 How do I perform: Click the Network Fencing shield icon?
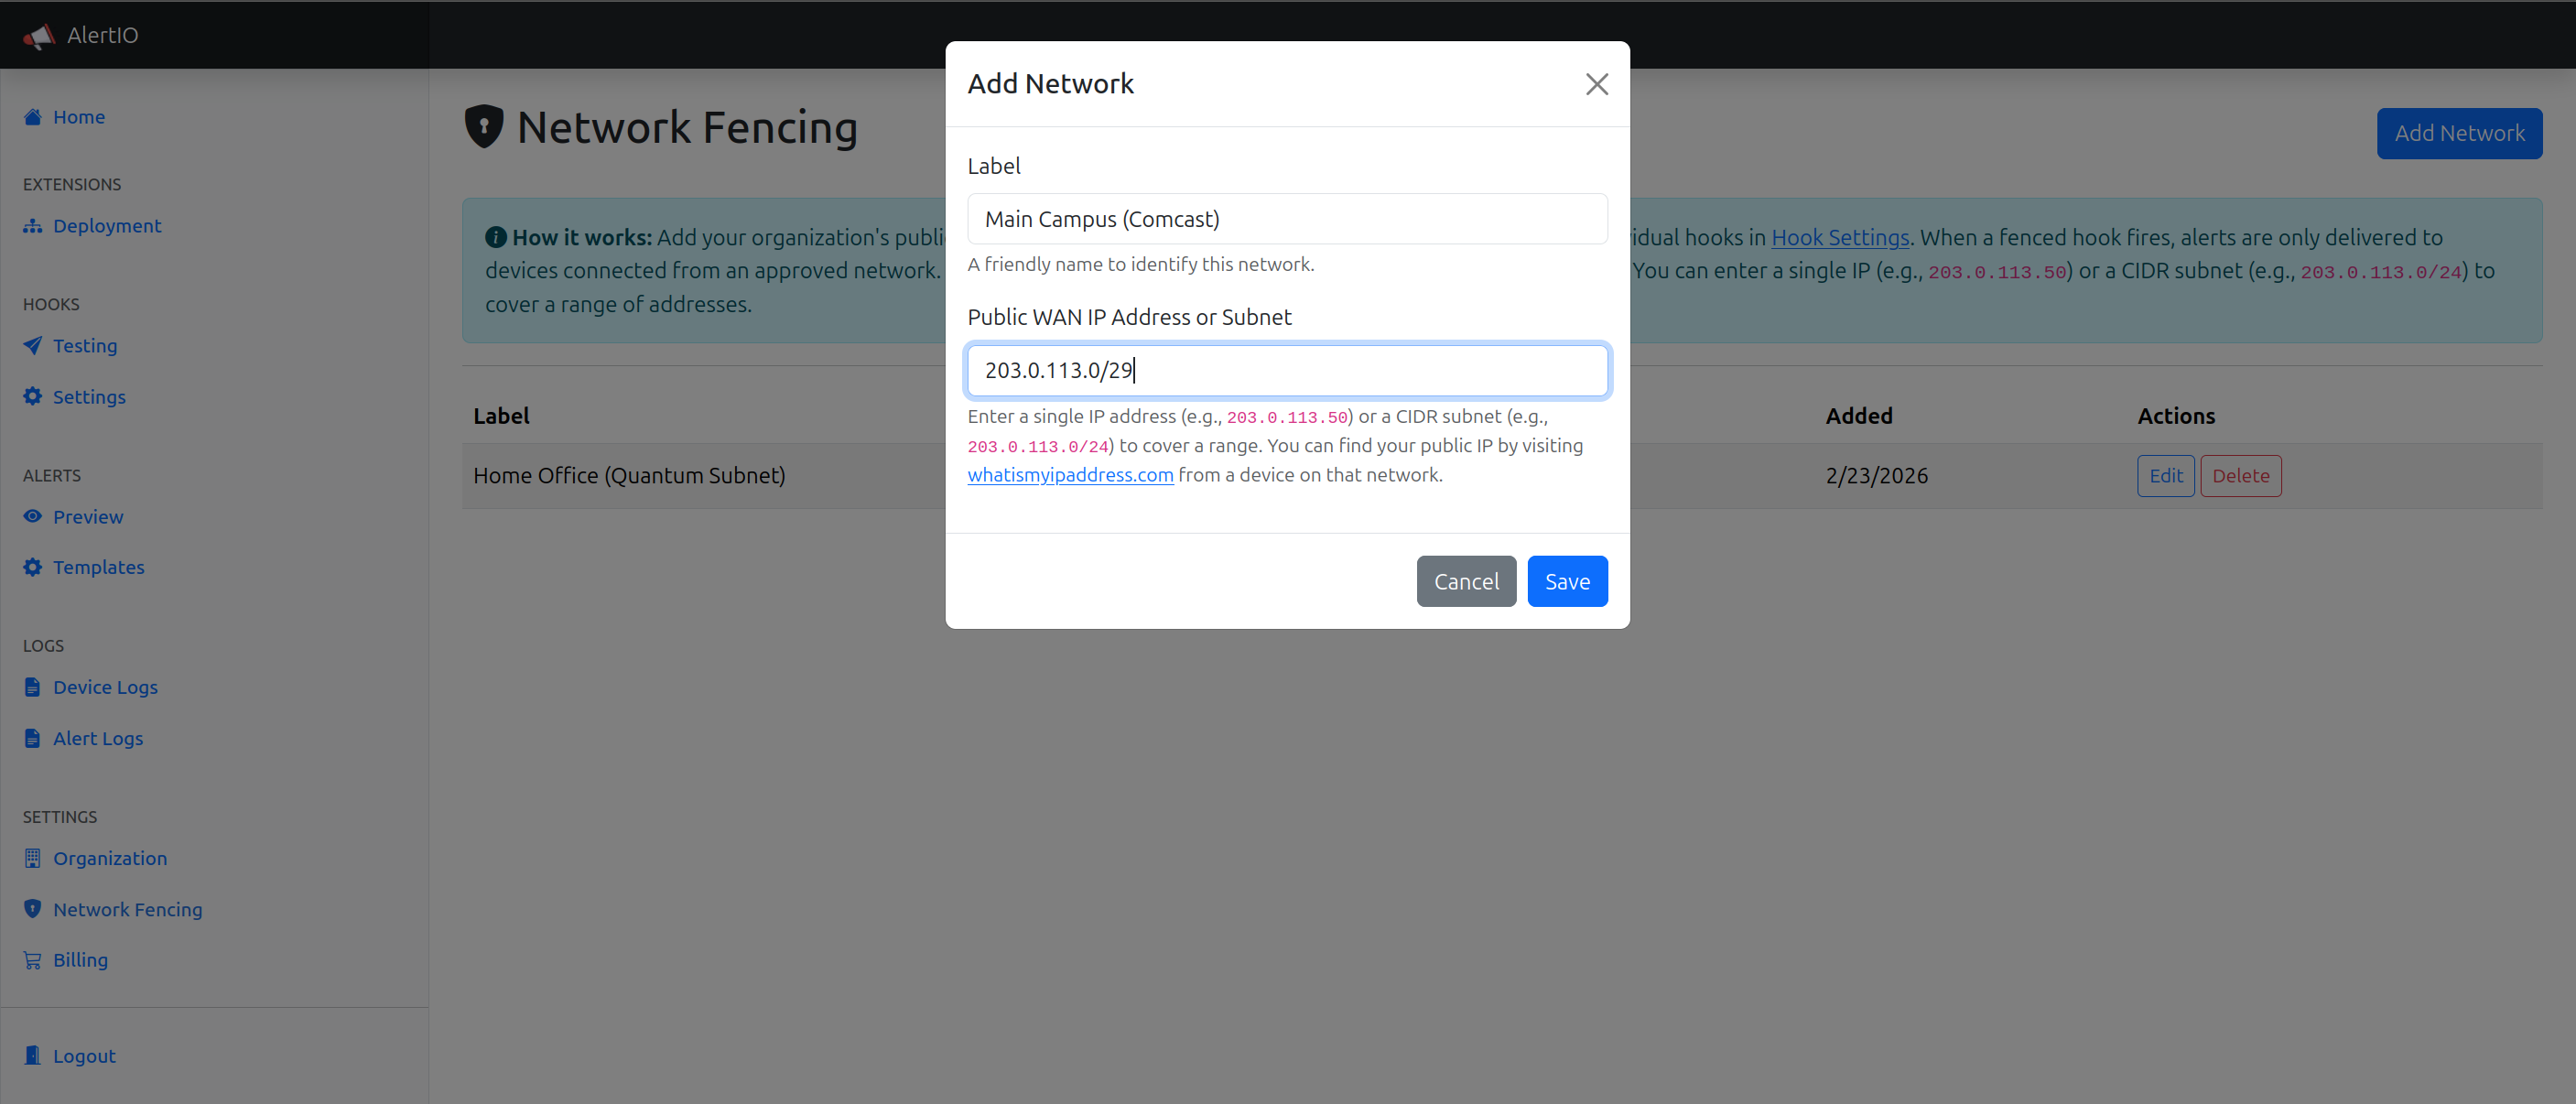(x=32, y=909)
